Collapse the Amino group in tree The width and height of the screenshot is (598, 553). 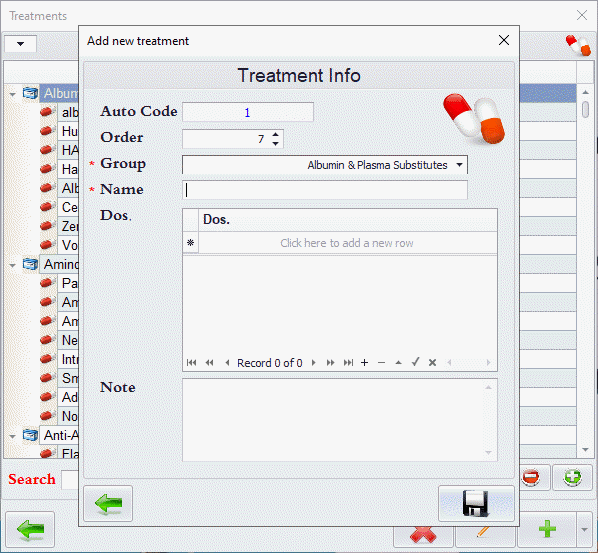pos(13,265)
